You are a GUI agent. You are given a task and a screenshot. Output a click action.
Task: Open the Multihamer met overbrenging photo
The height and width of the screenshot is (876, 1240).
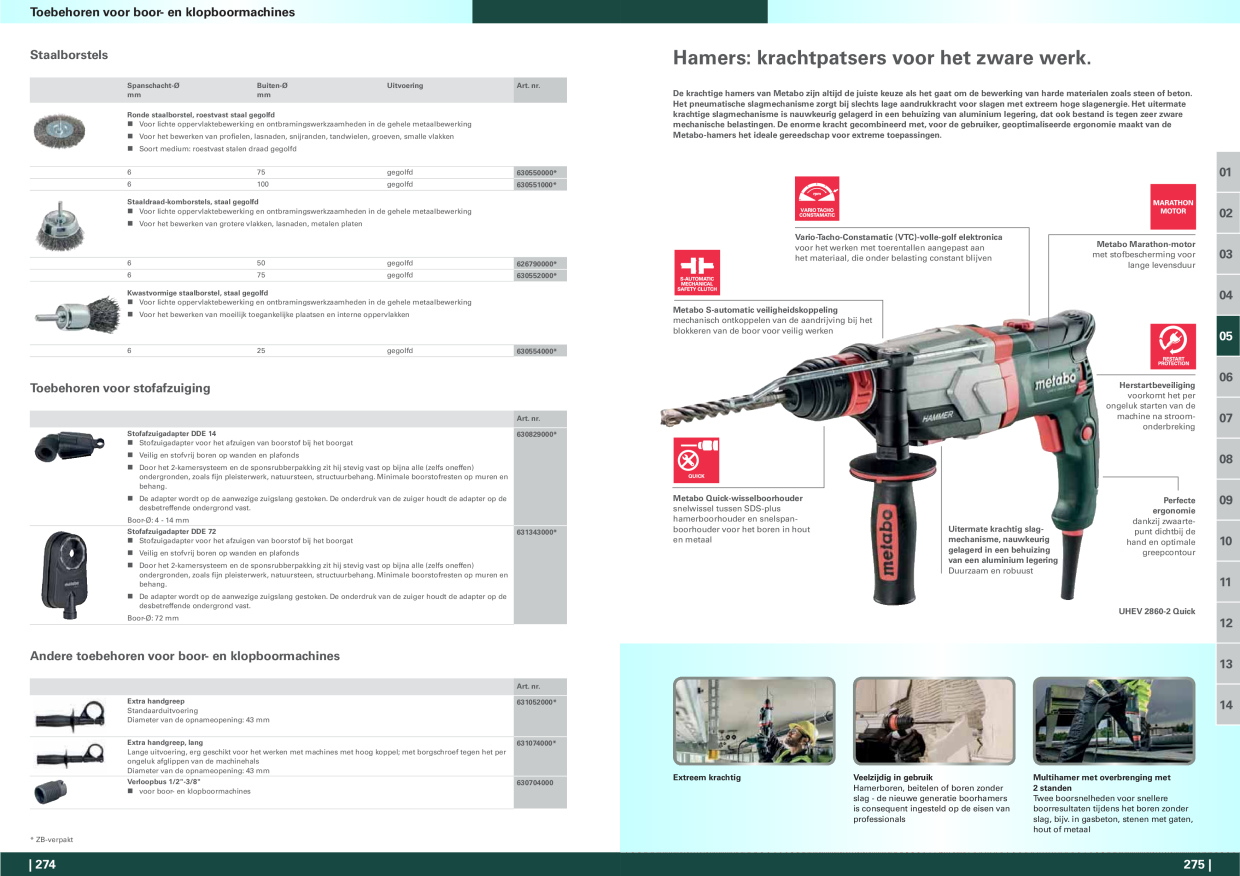click(x=1114, y=721)
